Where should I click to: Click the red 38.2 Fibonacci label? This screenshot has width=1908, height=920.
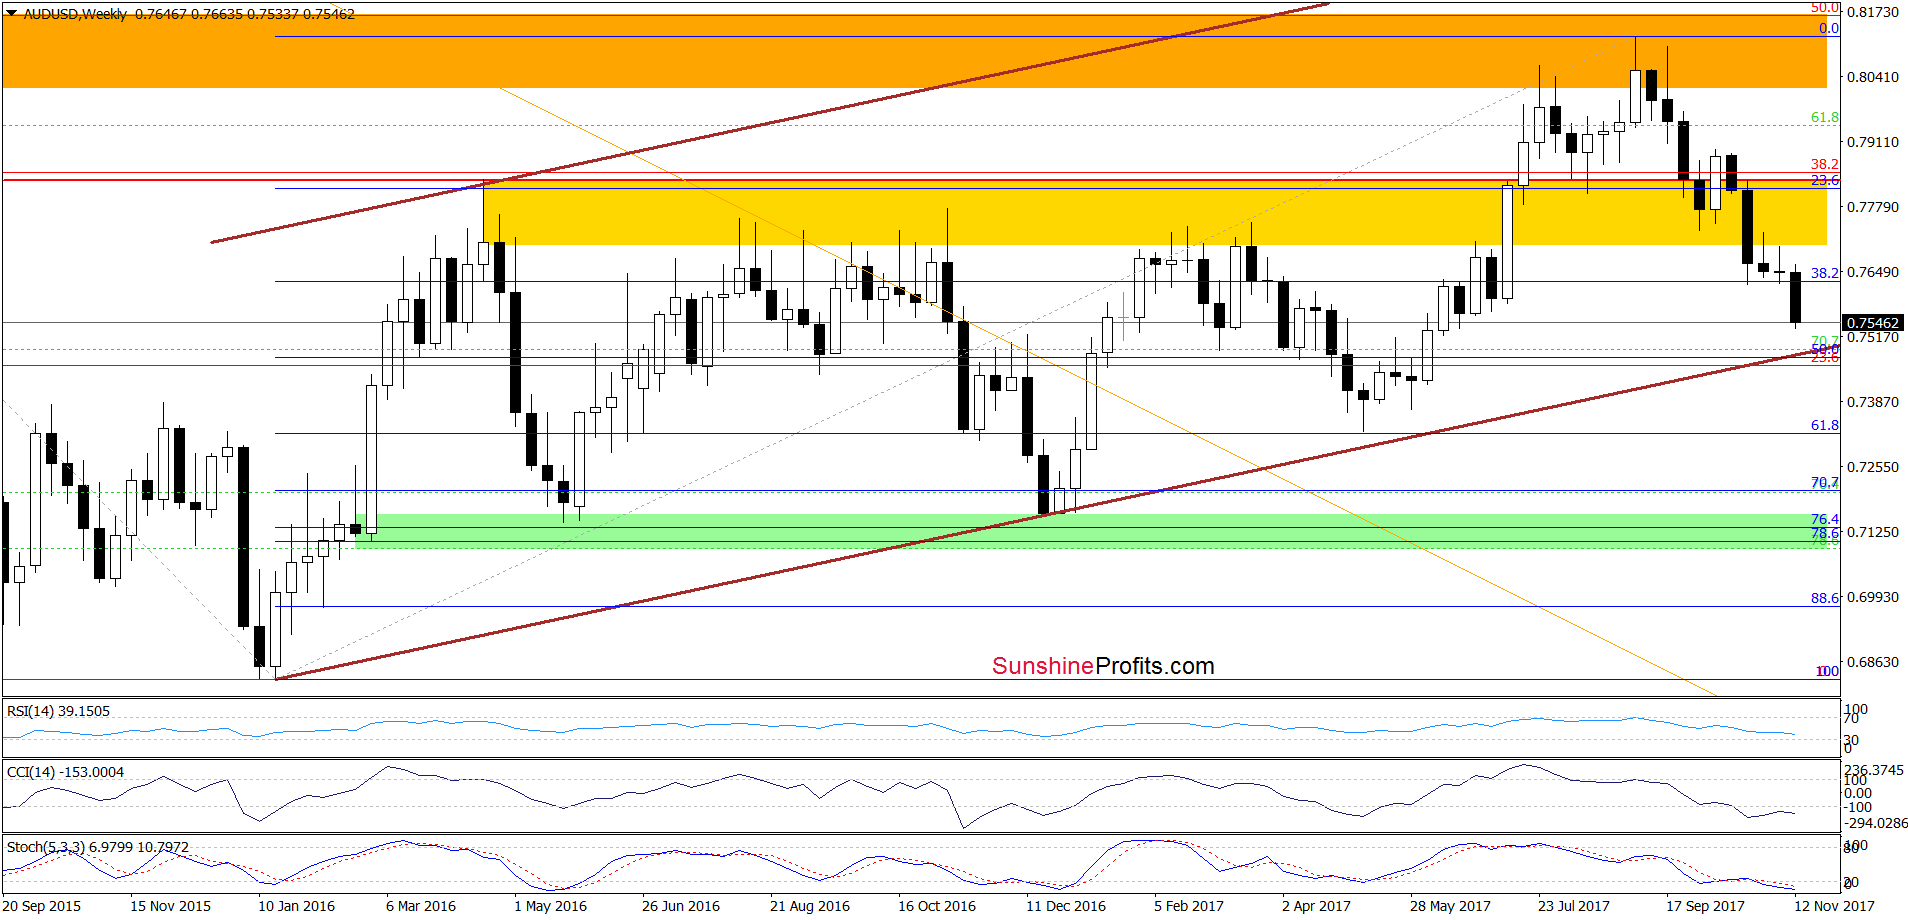pyautogui.click(x=1825, y=164)
